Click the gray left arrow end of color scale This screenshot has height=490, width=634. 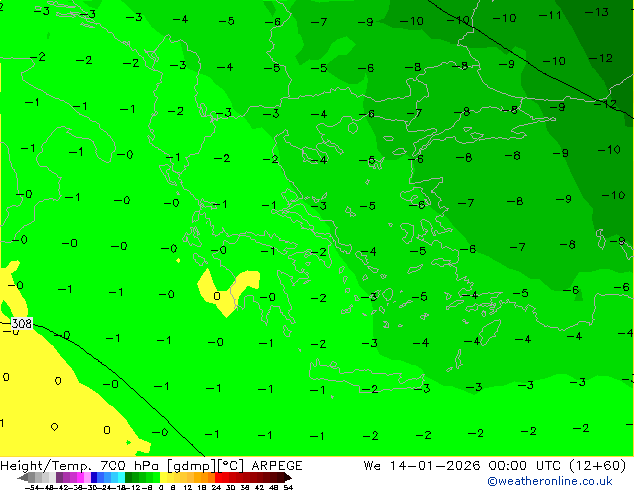tap(23, 477)
